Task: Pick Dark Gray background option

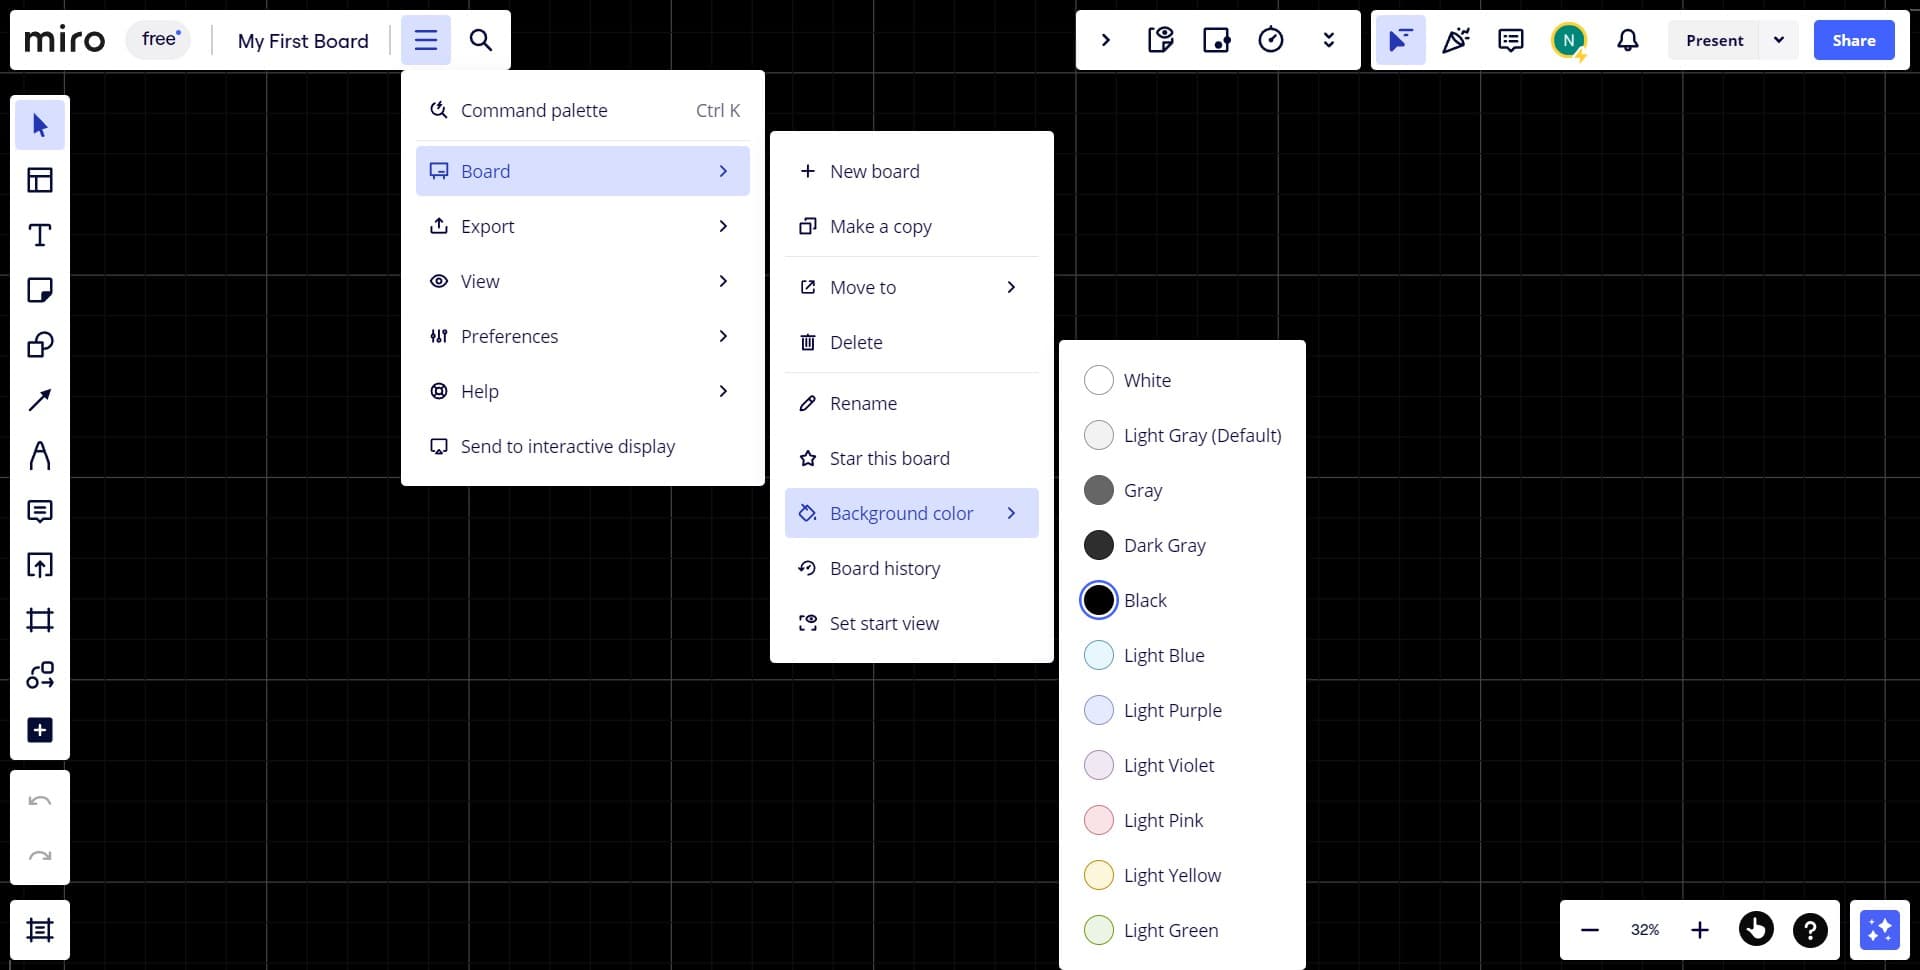Action: 1099,545
